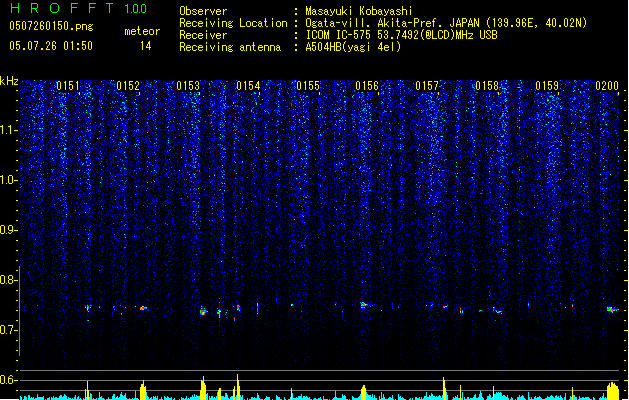Click the meteor count value 14
This screenshot has height=400, width=629.
pyautogui.click(x=146, y=46)
